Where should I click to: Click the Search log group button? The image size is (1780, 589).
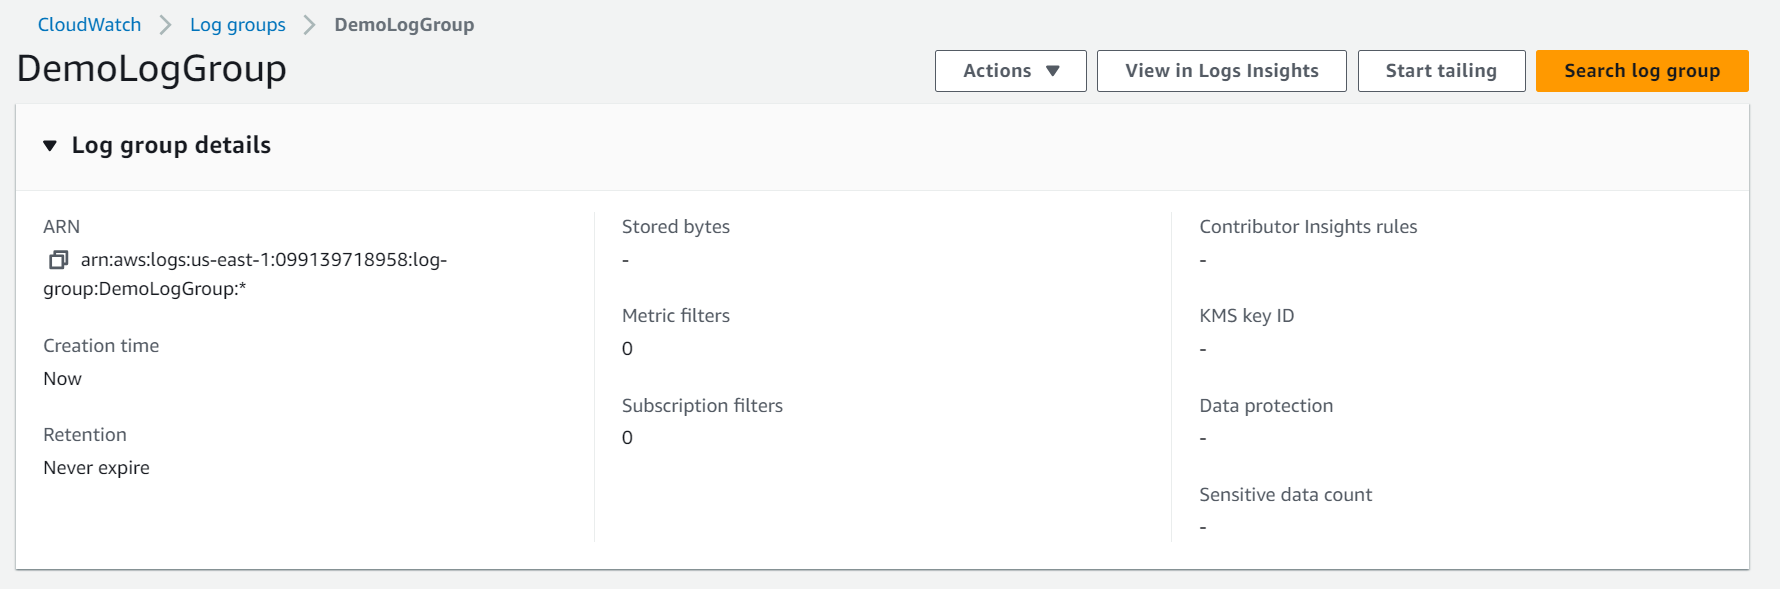click(x=1642, y=71)
